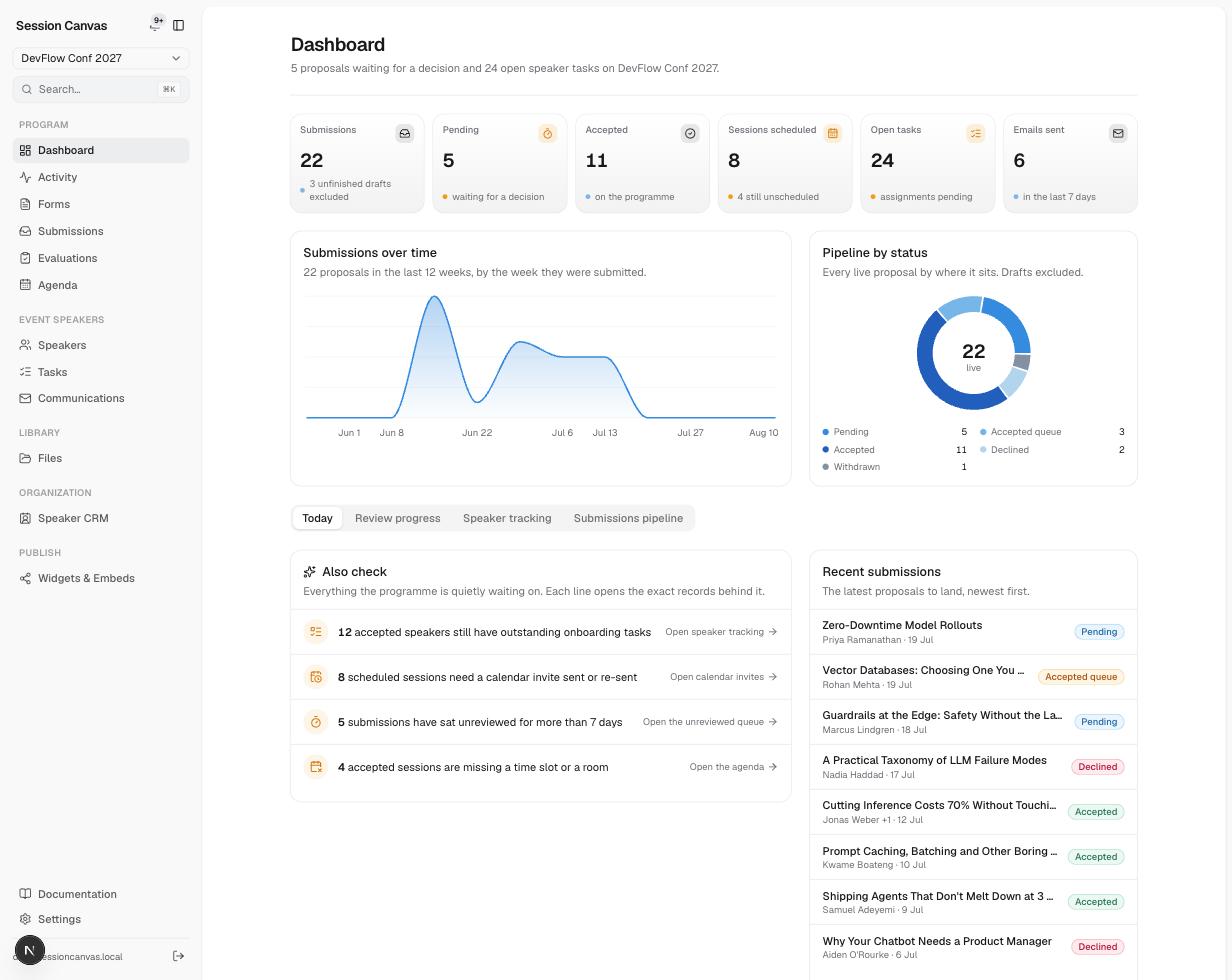Image resolution: width=1232 pixels, height=980 pixels.
Task: Click the Also check sparkle icon
Action: point(310,572)
